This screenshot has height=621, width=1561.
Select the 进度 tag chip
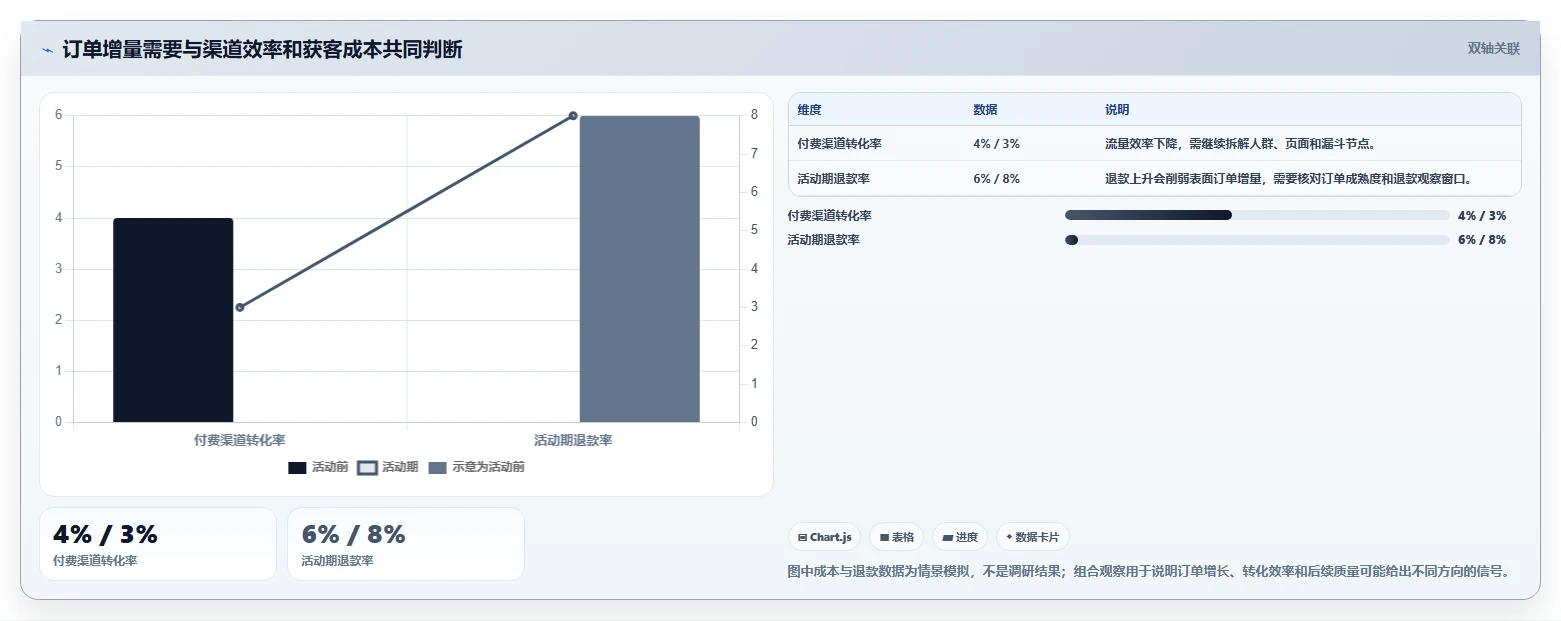tap(960, 537)
